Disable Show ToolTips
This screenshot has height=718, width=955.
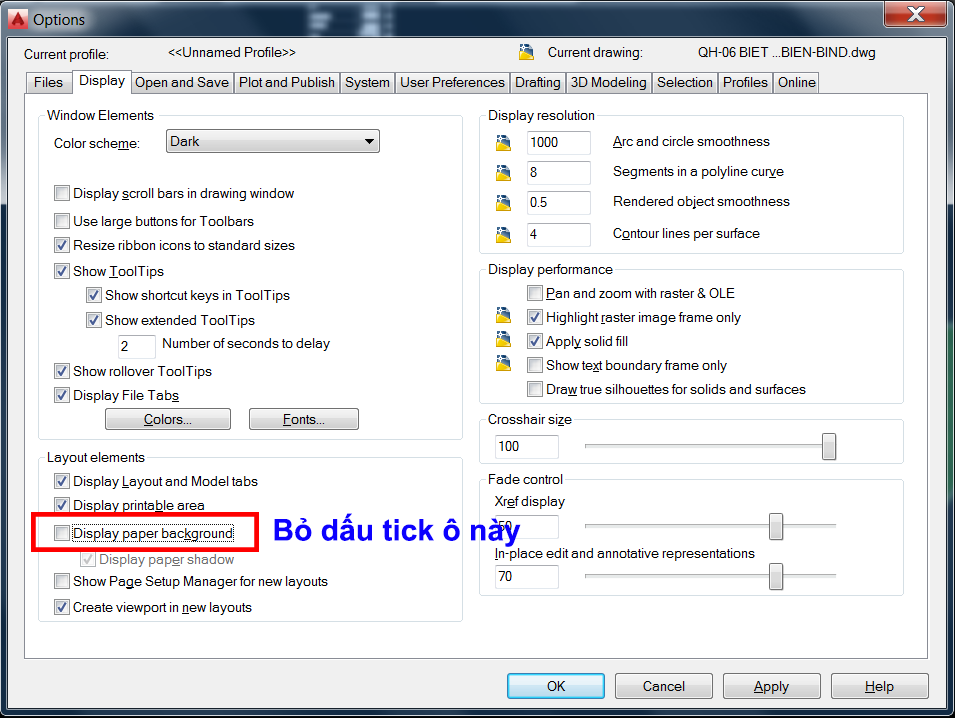pyautogui.click(x=61, y=271)
